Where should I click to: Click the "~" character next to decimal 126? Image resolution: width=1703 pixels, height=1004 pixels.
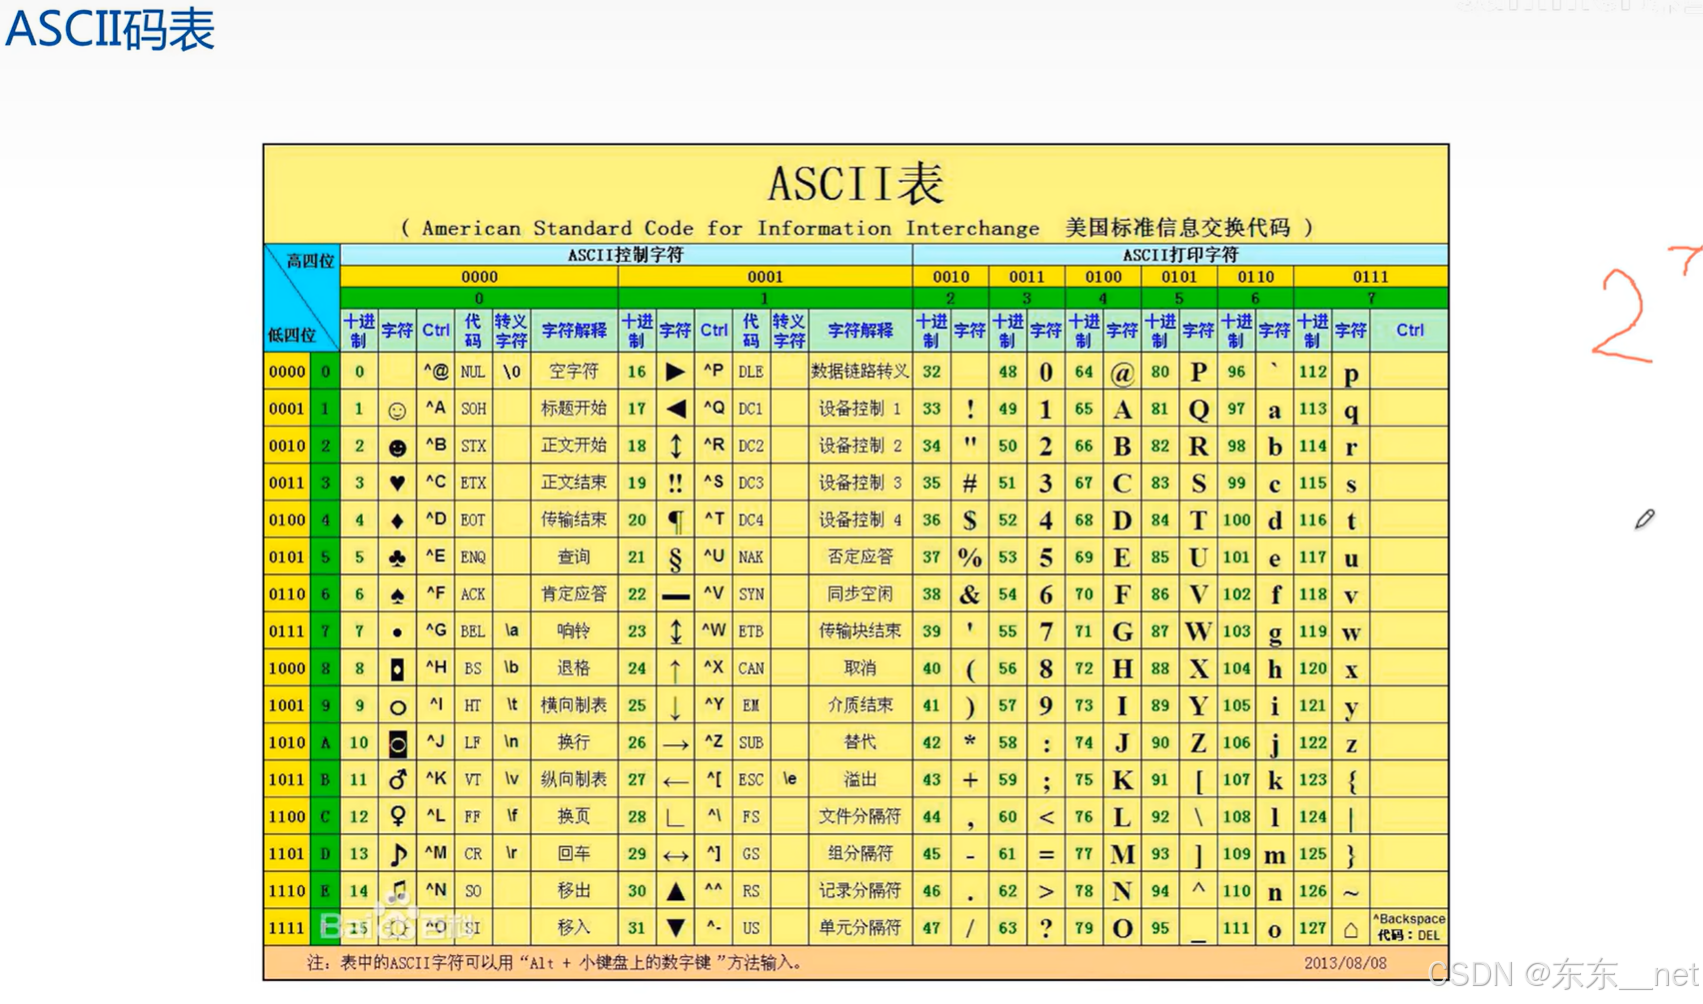pyautogui.click(x=1351, y=892)
